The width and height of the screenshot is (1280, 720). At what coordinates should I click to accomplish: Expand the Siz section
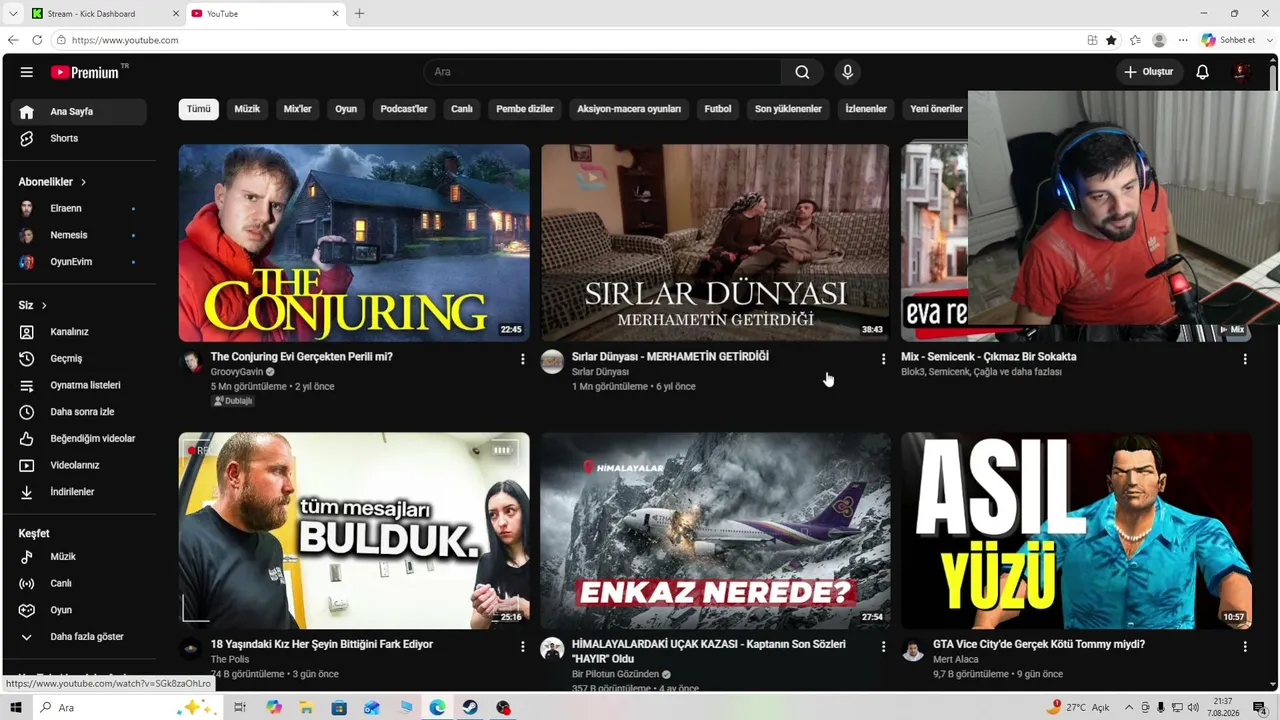(x=32, y=305)
